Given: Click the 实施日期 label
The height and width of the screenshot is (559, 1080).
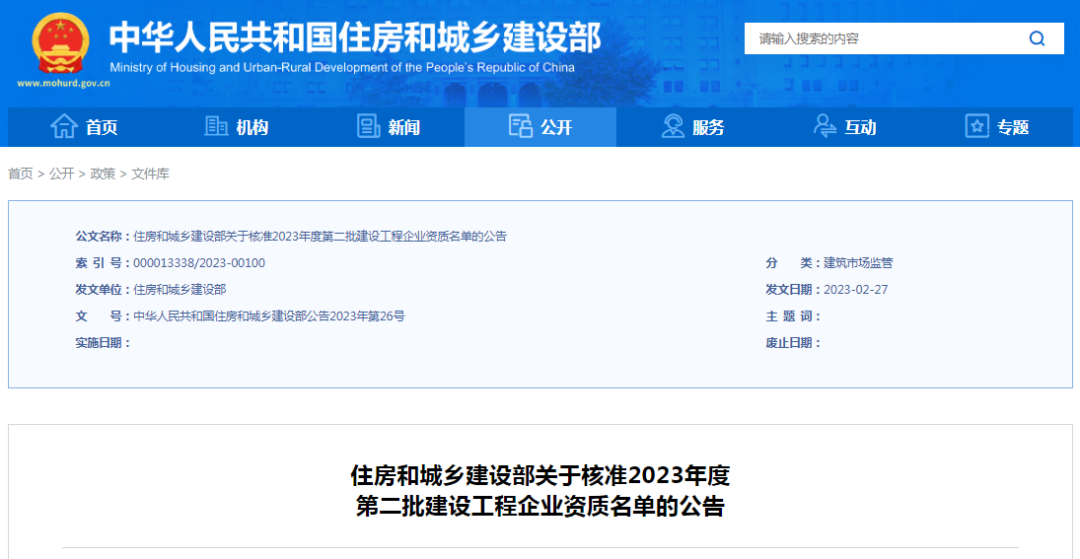Looking at the screenshot, I should pos(101,343).
